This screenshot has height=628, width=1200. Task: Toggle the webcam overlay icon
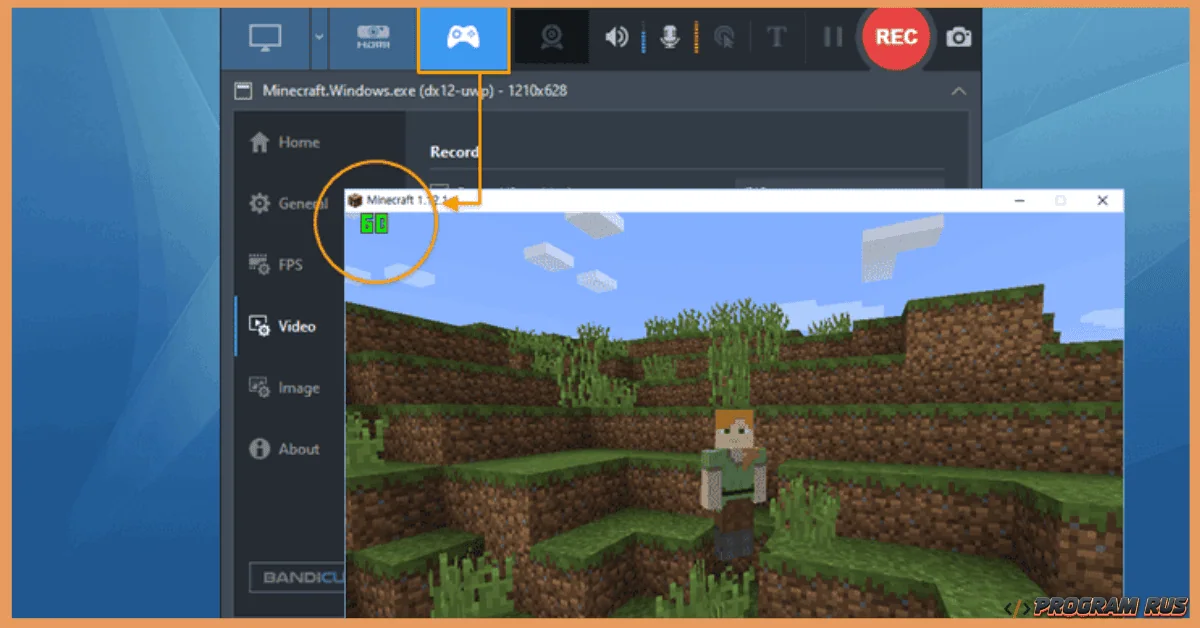[552, 38]
